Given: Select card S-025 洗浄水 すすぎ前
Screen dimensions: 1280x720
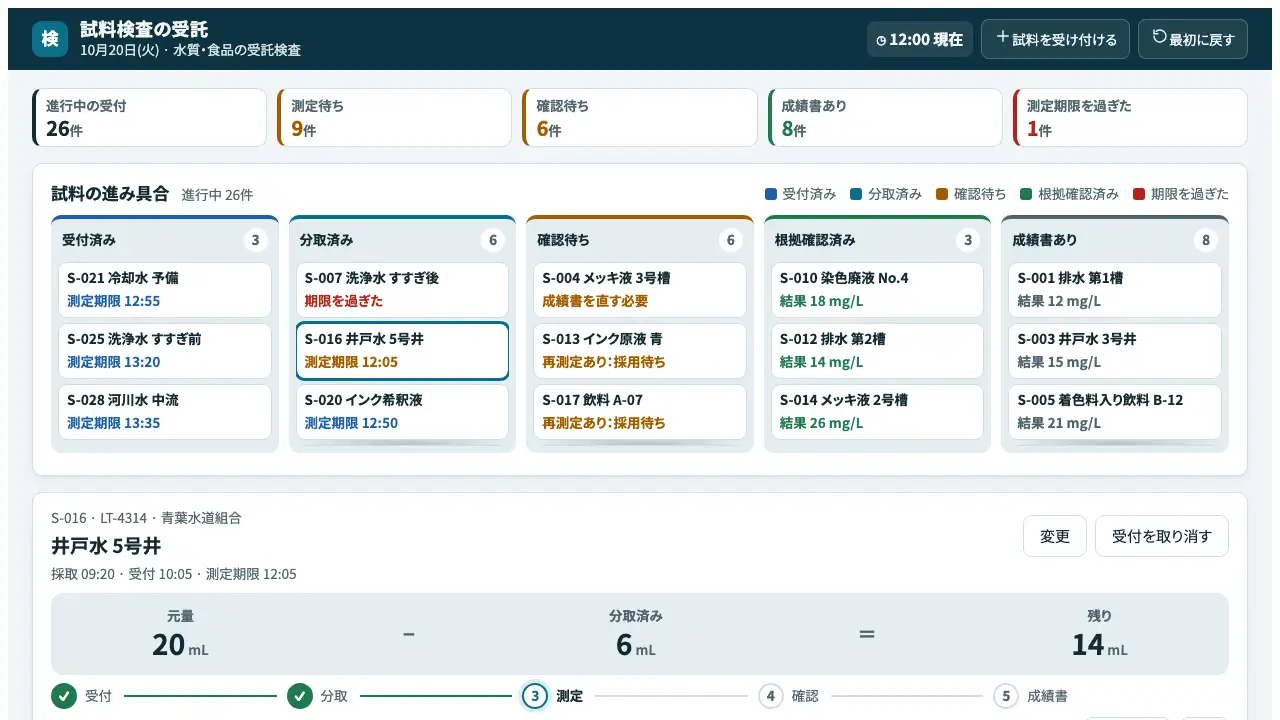Looking at the screenshot, I should coord(165,351).
